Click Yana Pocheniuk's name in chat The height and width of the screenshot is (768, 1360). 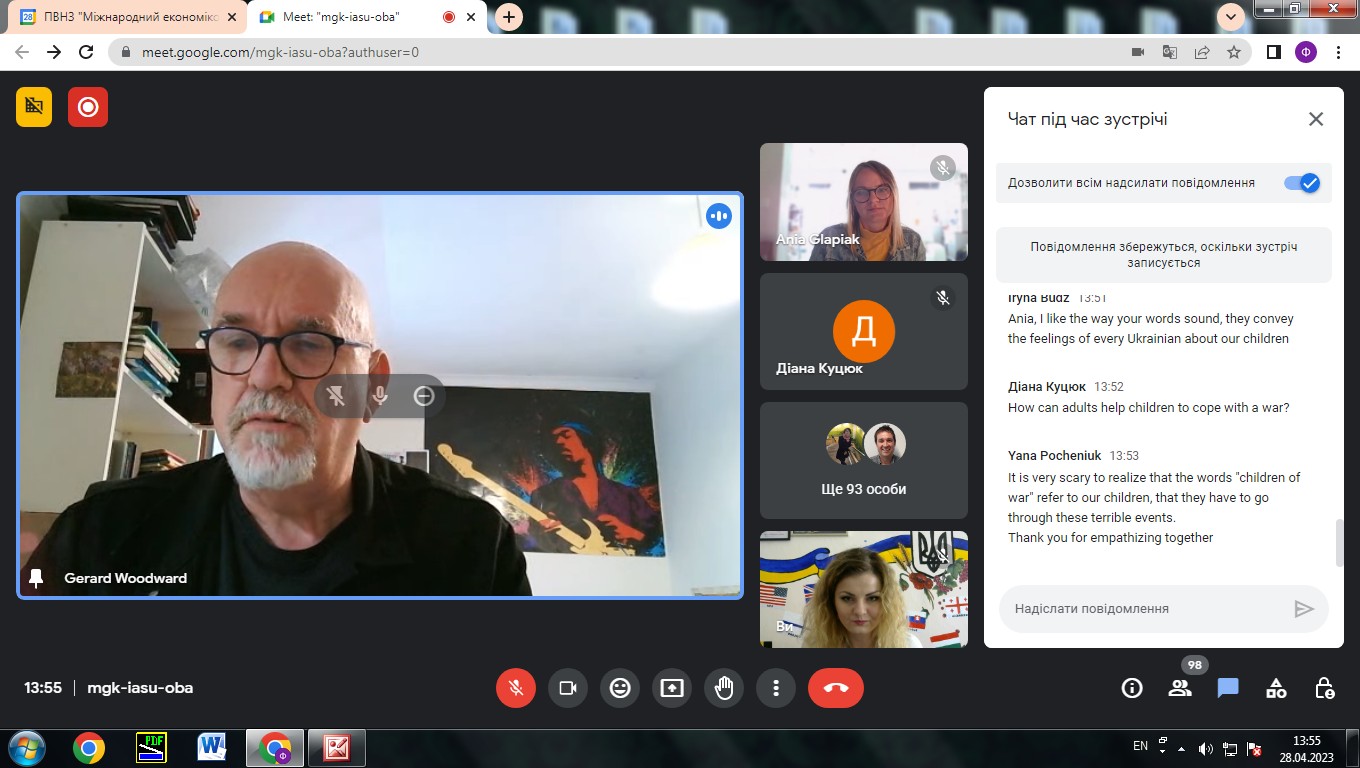point(1055,455)
